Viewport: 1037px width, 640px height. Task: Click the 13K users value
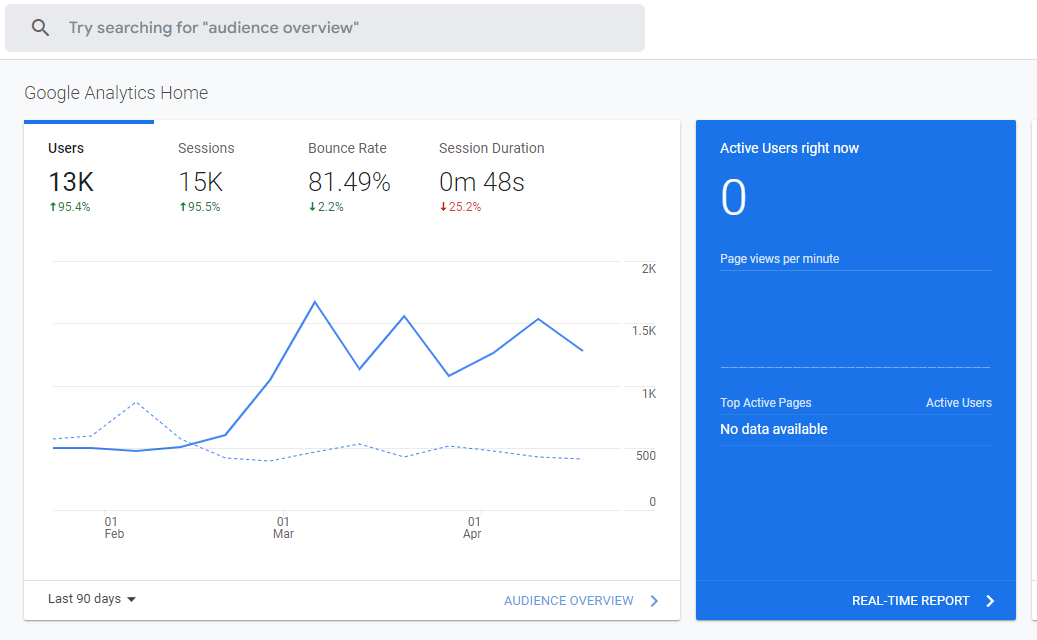[71, 182]
